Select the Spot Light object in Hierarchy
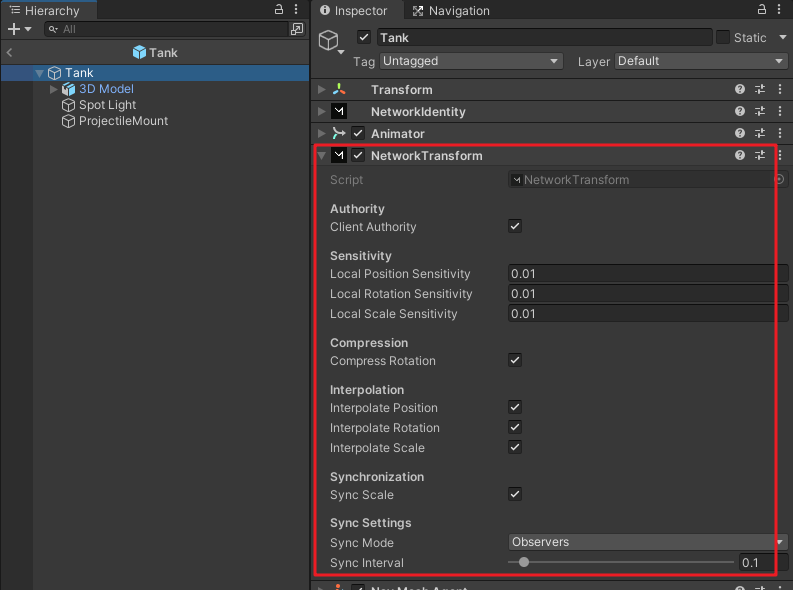Viewport: 793px width, 590px height. click(107, 105)
